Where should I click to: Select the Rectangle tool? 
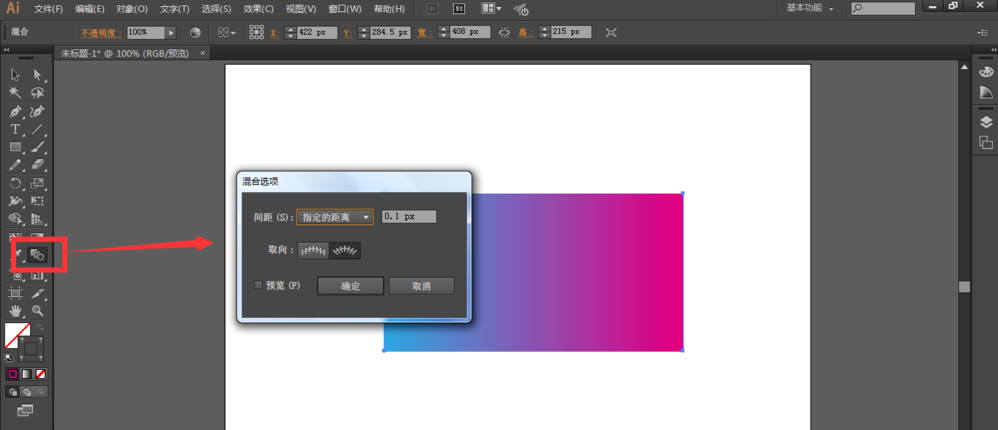coord(16,148)
